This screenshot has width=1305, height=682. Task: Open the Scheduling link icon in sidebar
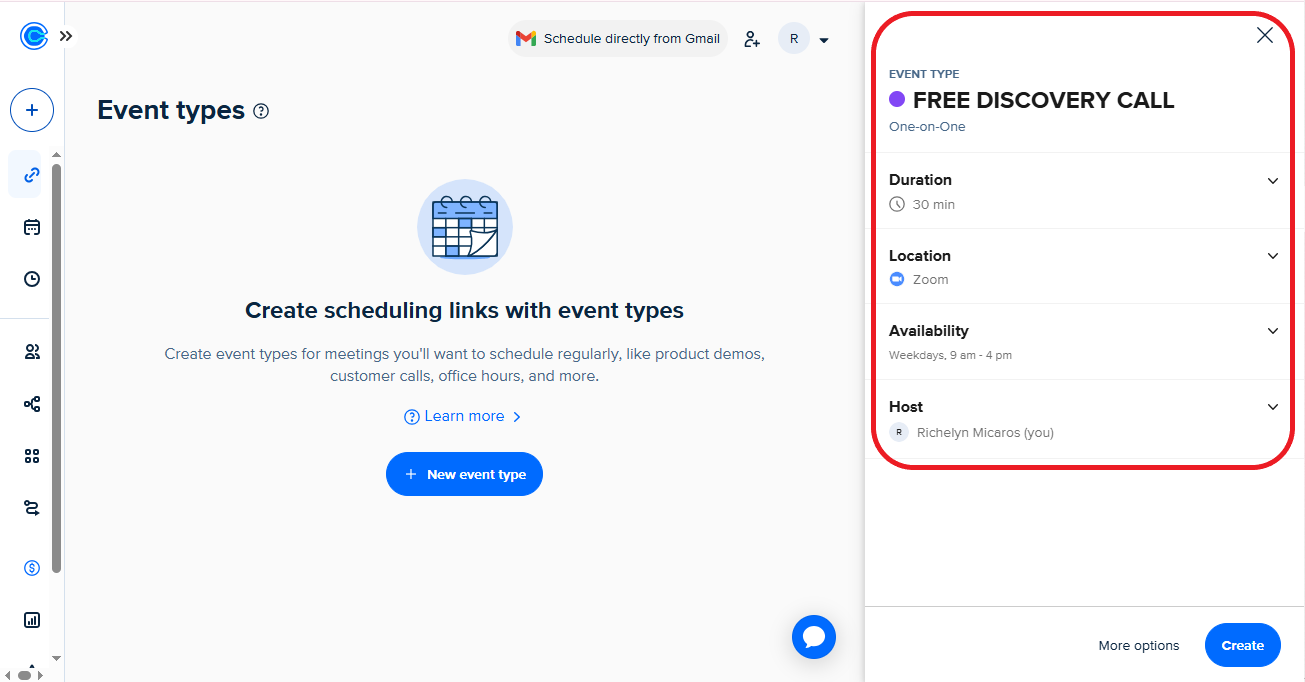32,175
